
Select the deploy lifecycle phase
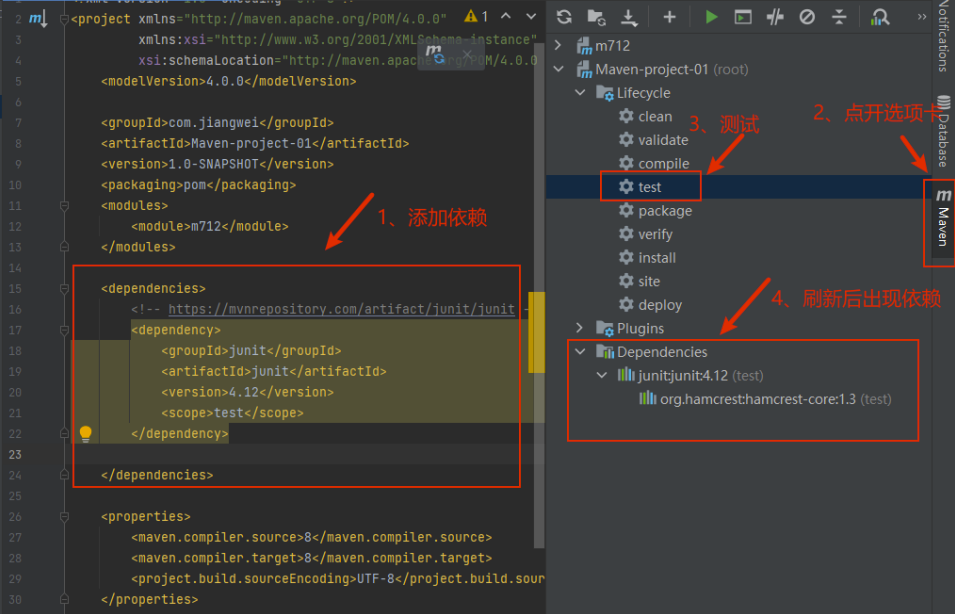point(660,305)
